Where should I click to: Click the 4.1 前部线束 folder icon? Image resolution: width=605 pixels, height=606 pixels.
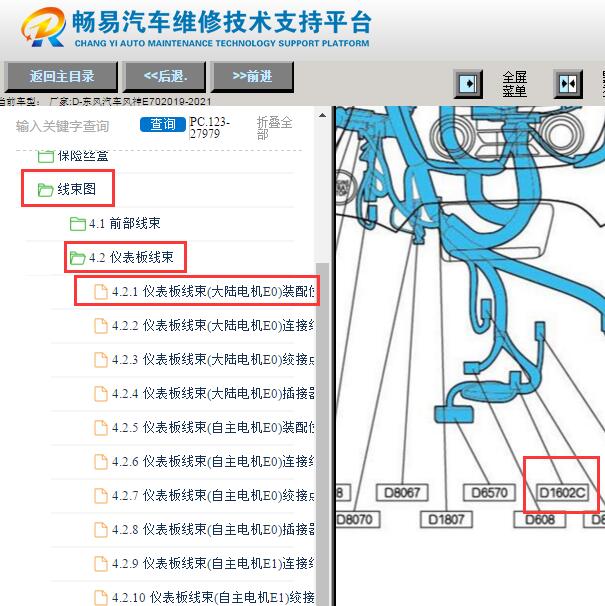(x=78, y=224)
